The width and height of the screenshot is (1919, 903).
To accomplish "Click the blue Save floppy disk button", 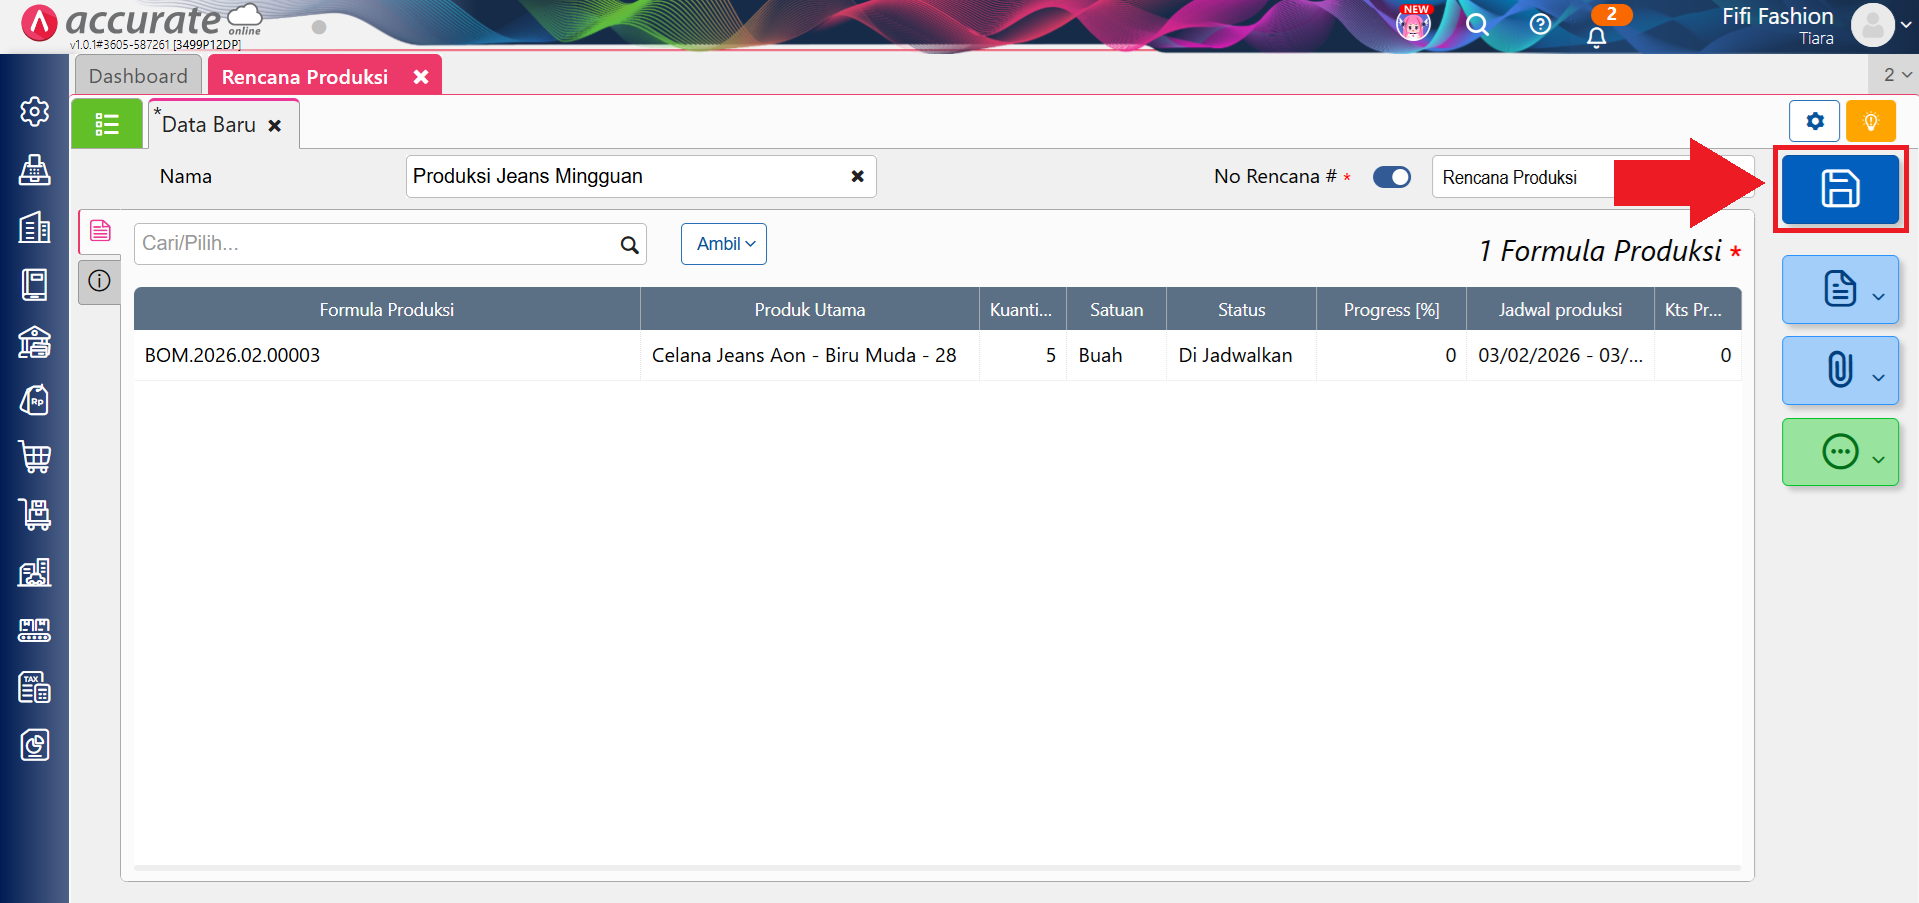I will click(1839, 189).
